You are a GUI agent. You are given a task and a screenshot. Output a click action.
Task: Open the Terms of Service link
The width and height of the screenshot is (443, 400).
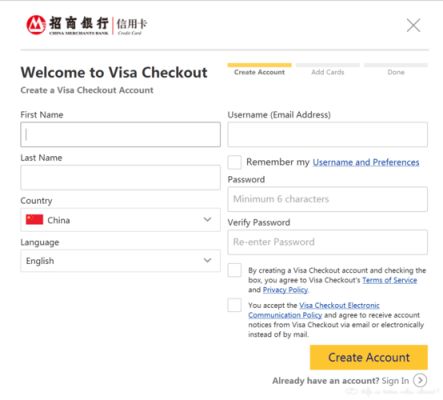point(389,280)
